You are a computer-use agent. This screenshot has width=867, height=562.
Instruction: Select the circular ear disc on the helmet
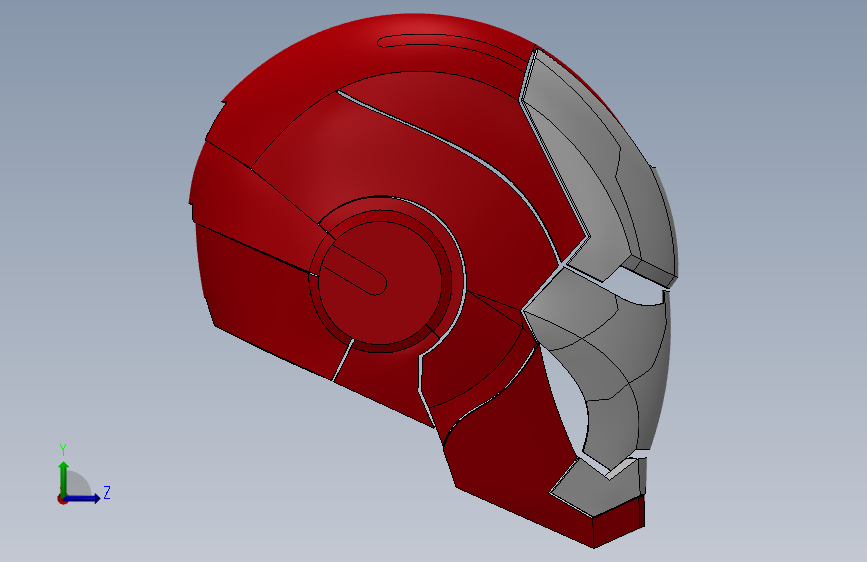click(x=380, y=283)
